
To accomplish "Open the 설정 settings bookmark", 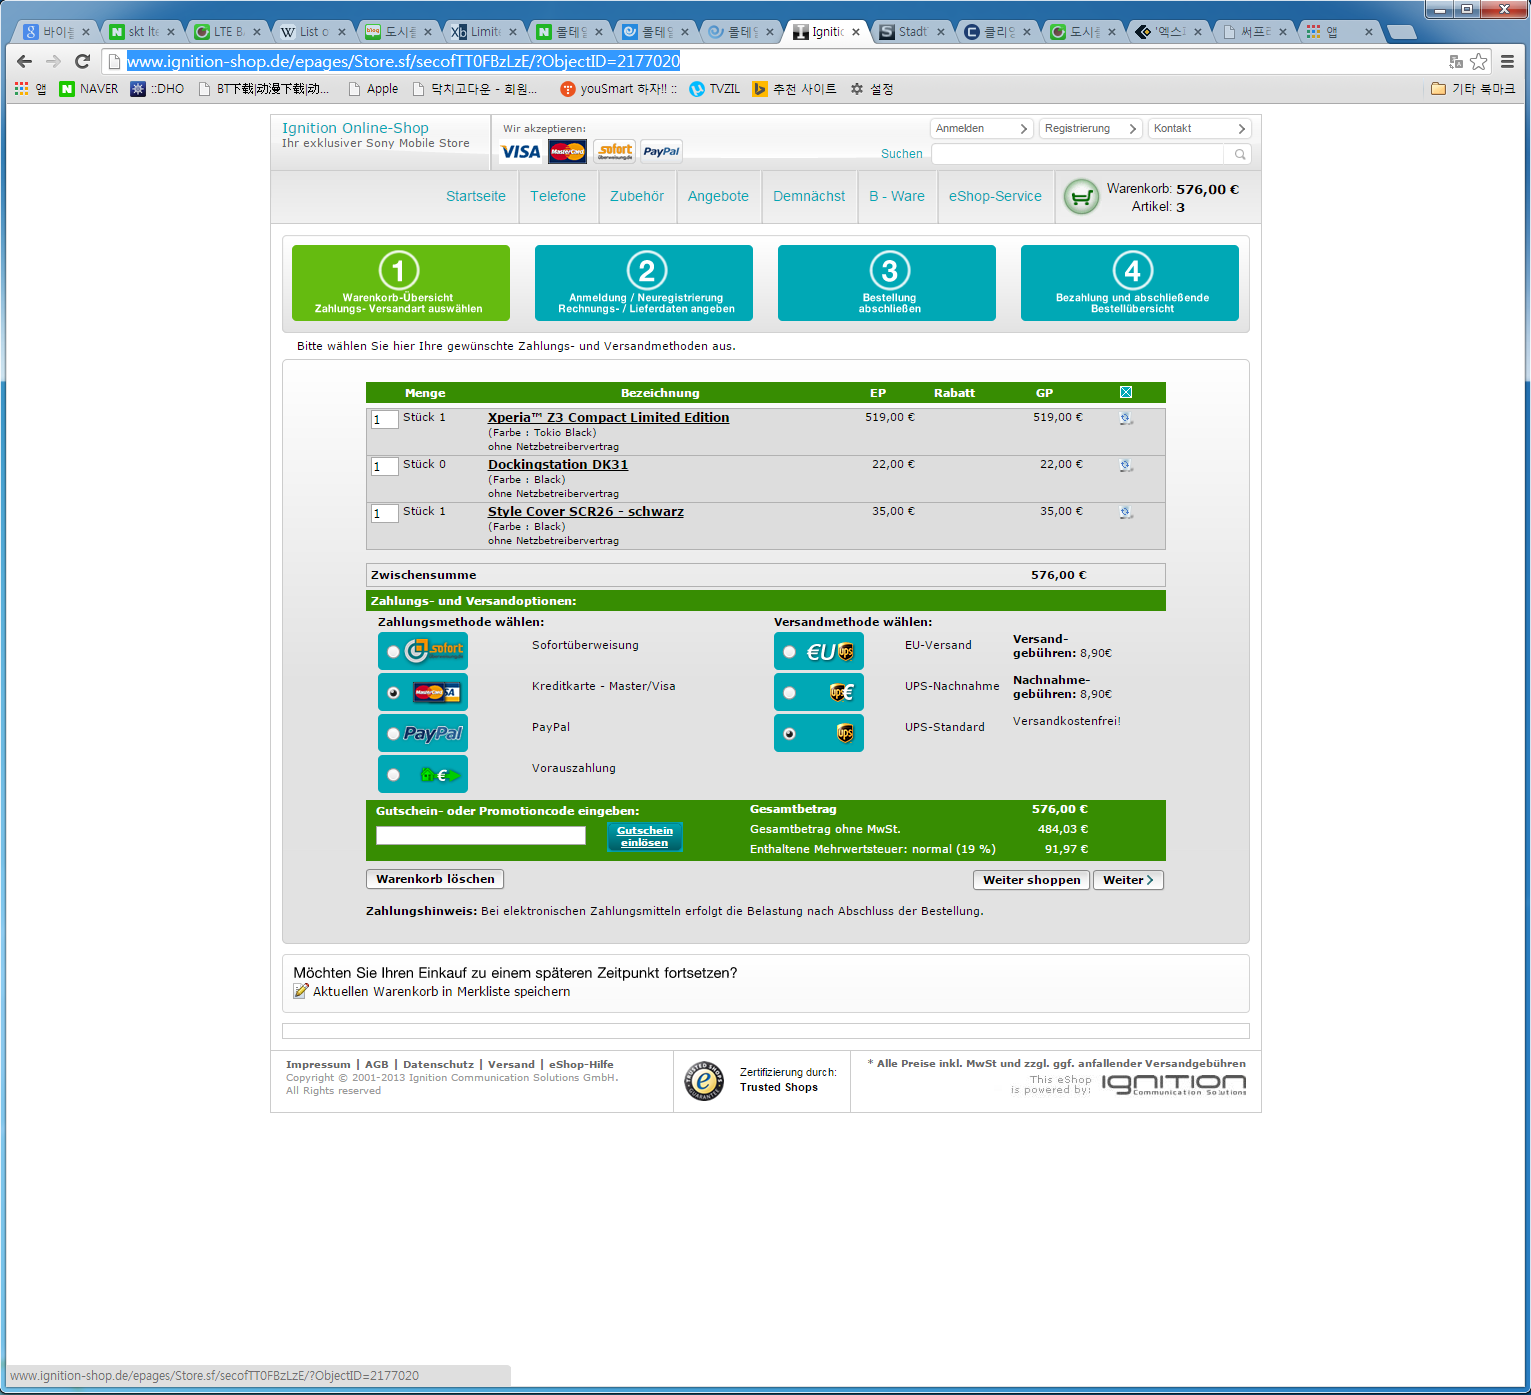I will tap(871, 89).
